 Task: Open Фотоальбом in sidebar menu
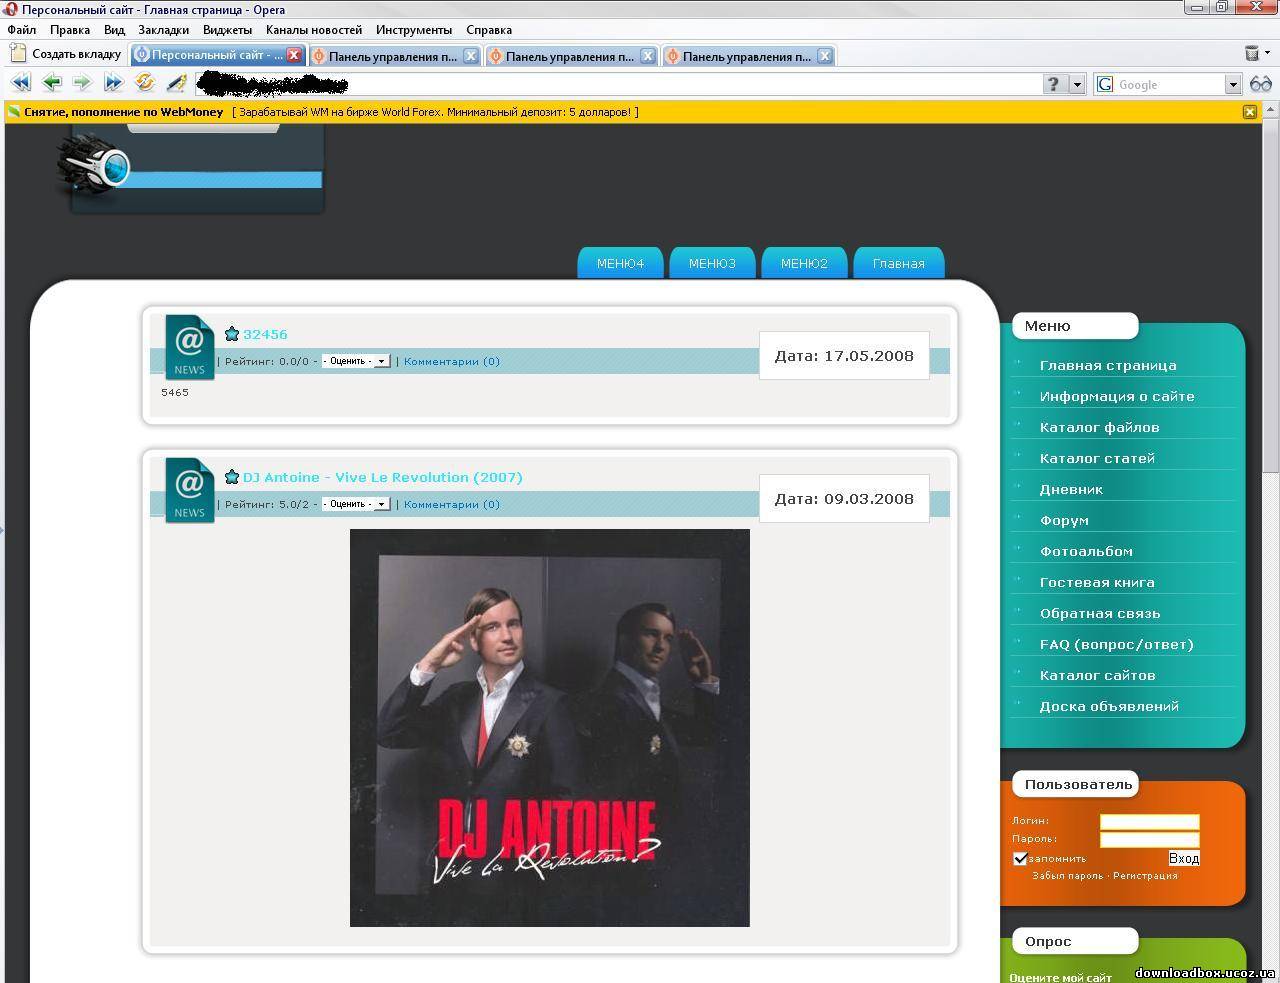tap(1086, 551)
